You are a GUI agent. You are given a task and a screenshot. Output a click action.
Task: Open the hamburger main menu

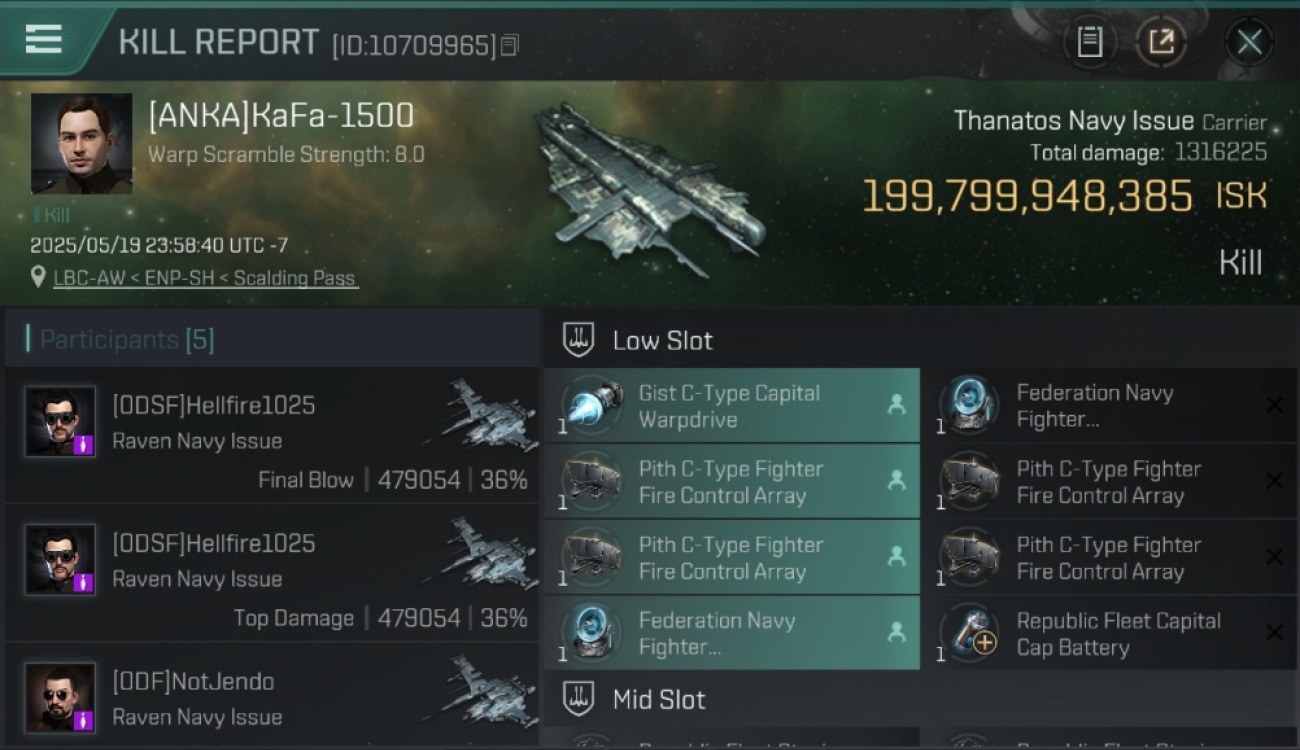[44, 39]
